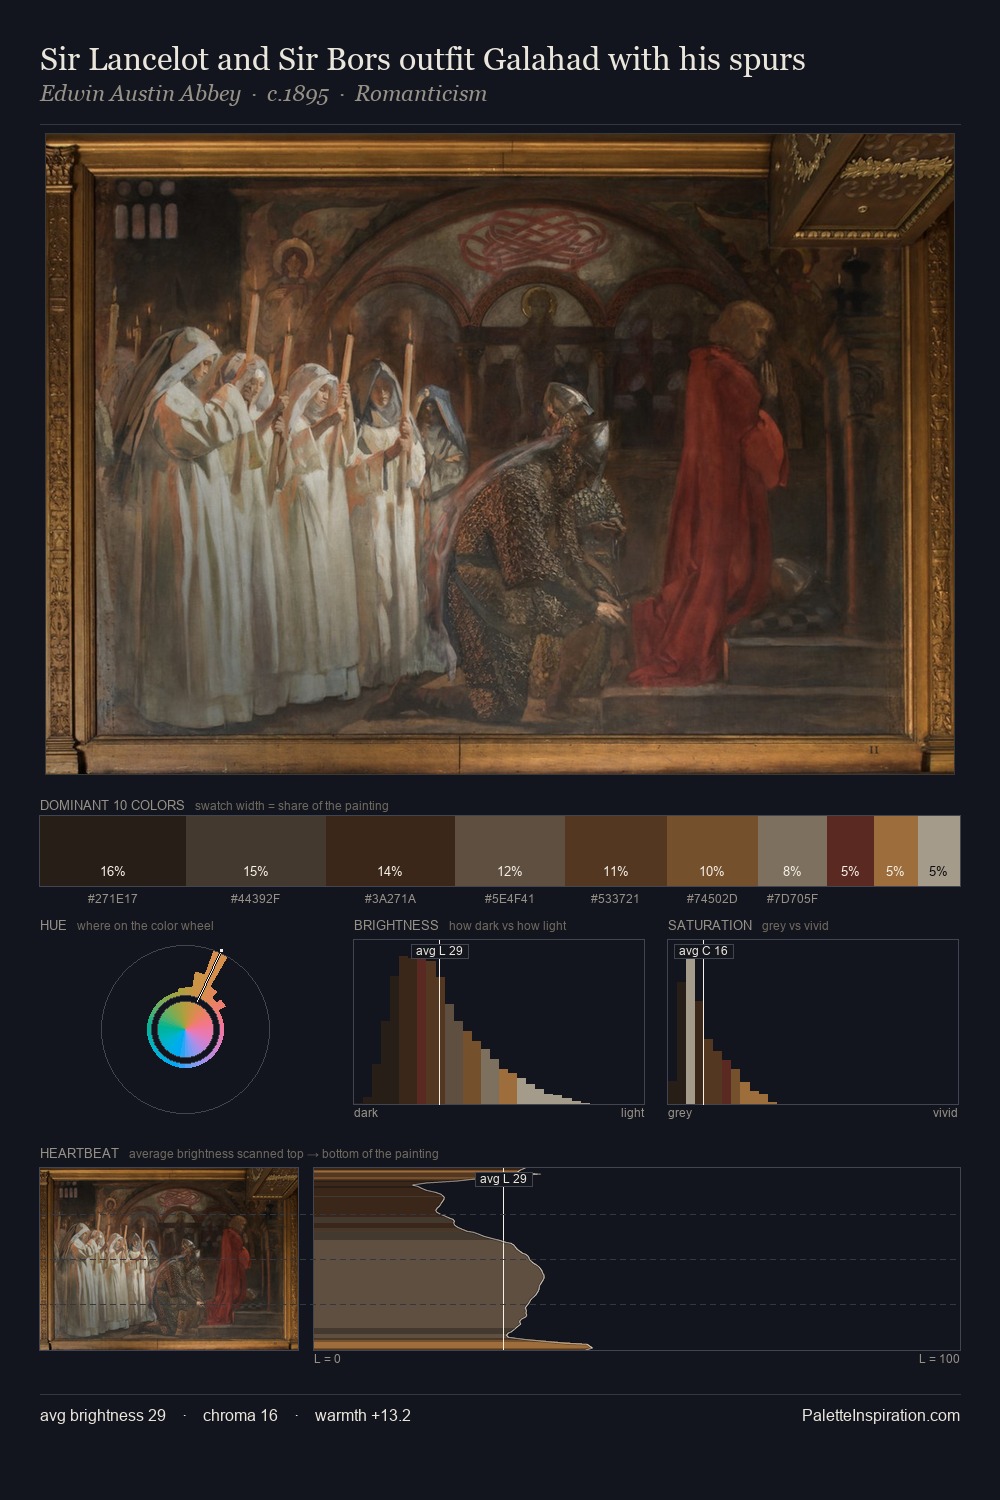1000x1500 pixels.
Task: Choose the 11% swatch #533721
Action: [616, 851]
